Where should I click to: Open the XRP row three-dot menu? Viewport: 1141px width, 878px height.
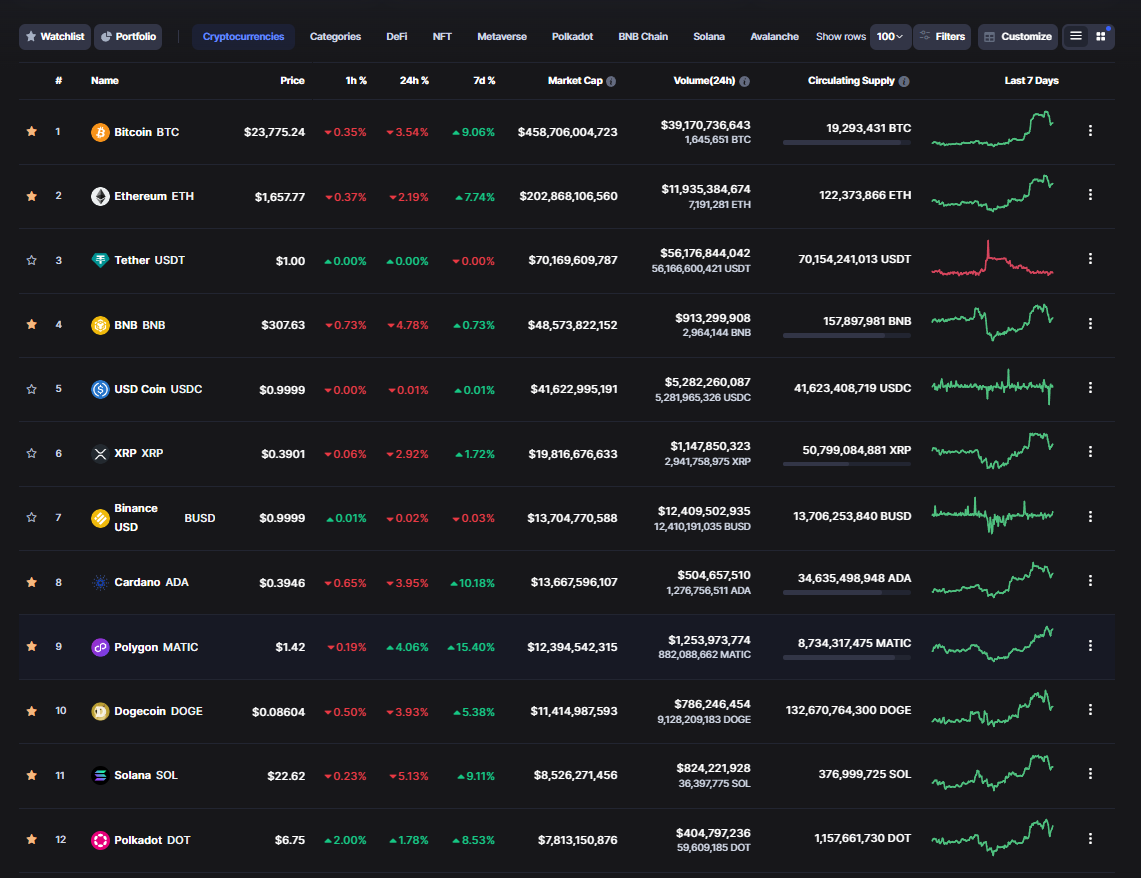click(1090, 452)
